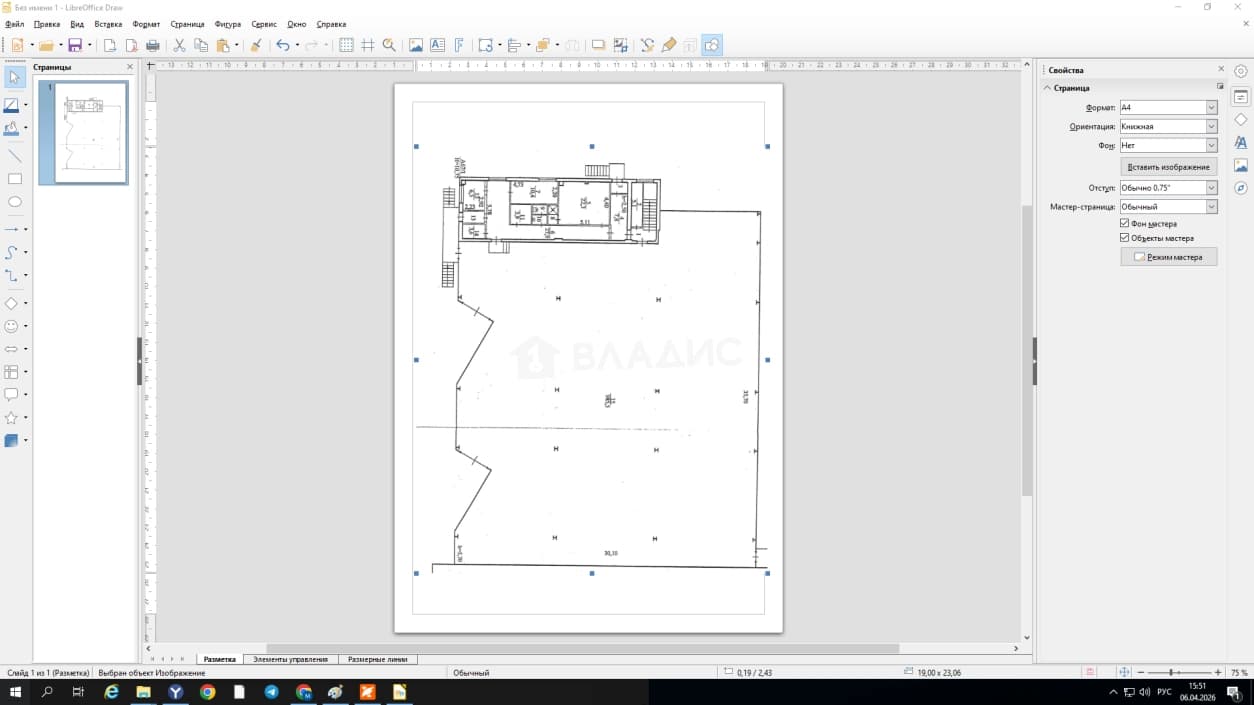Screen dimensions: 1254x705
Task: Open Telegram from the taskbar
Action: tap(271, 692)
